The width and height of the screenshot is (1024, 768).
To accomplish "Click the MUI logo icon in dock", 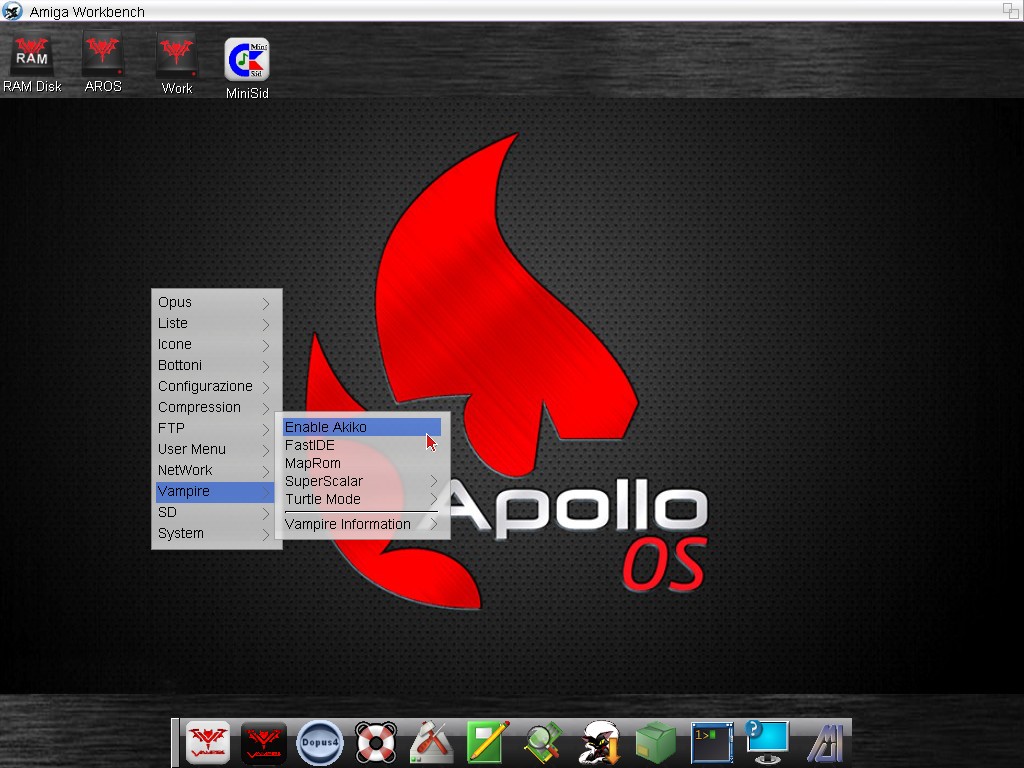I will tap(825, 743).
